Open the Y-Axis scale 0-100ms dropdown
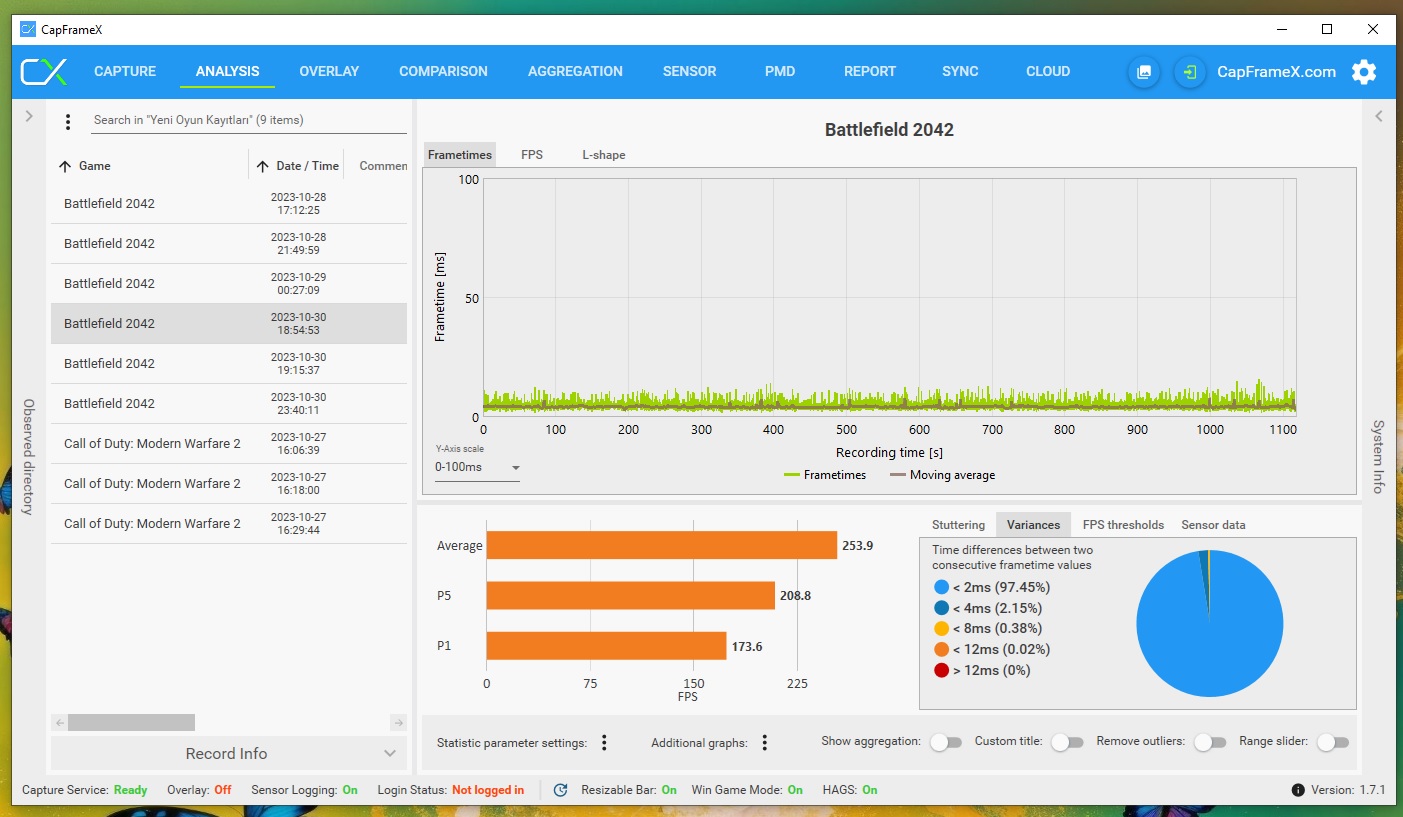1403x817 pixels. click(x=477, y=467)
